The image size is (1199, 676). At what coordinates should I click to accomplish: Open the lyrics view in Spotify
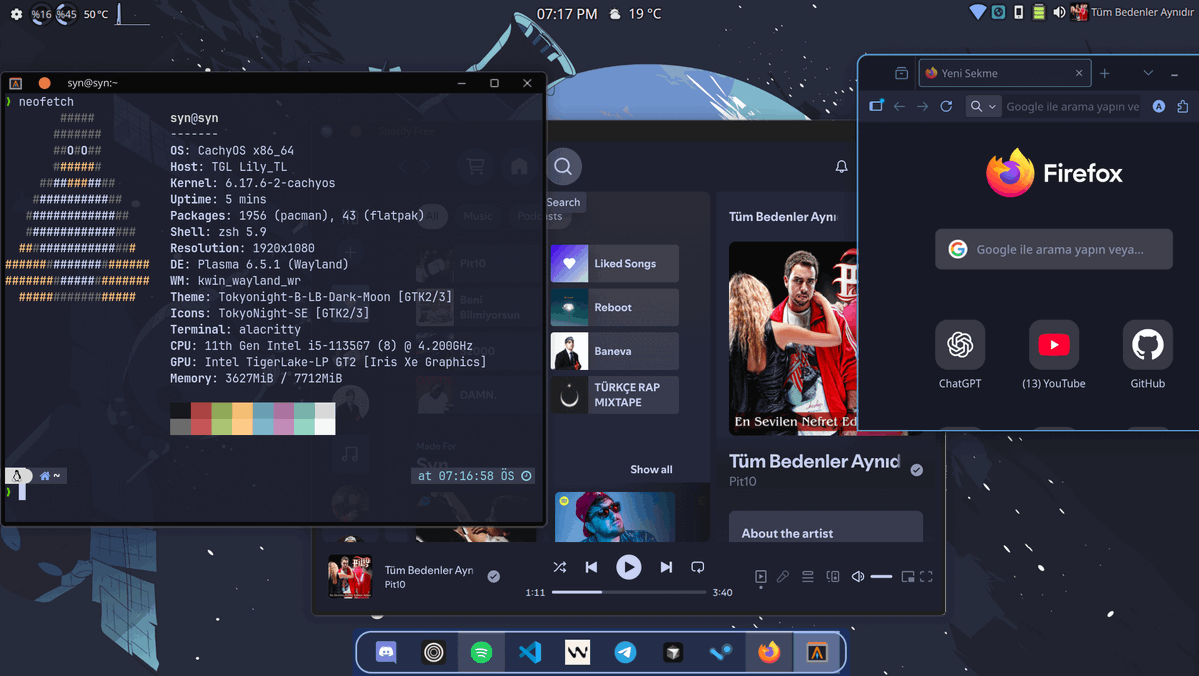[782, 576]
